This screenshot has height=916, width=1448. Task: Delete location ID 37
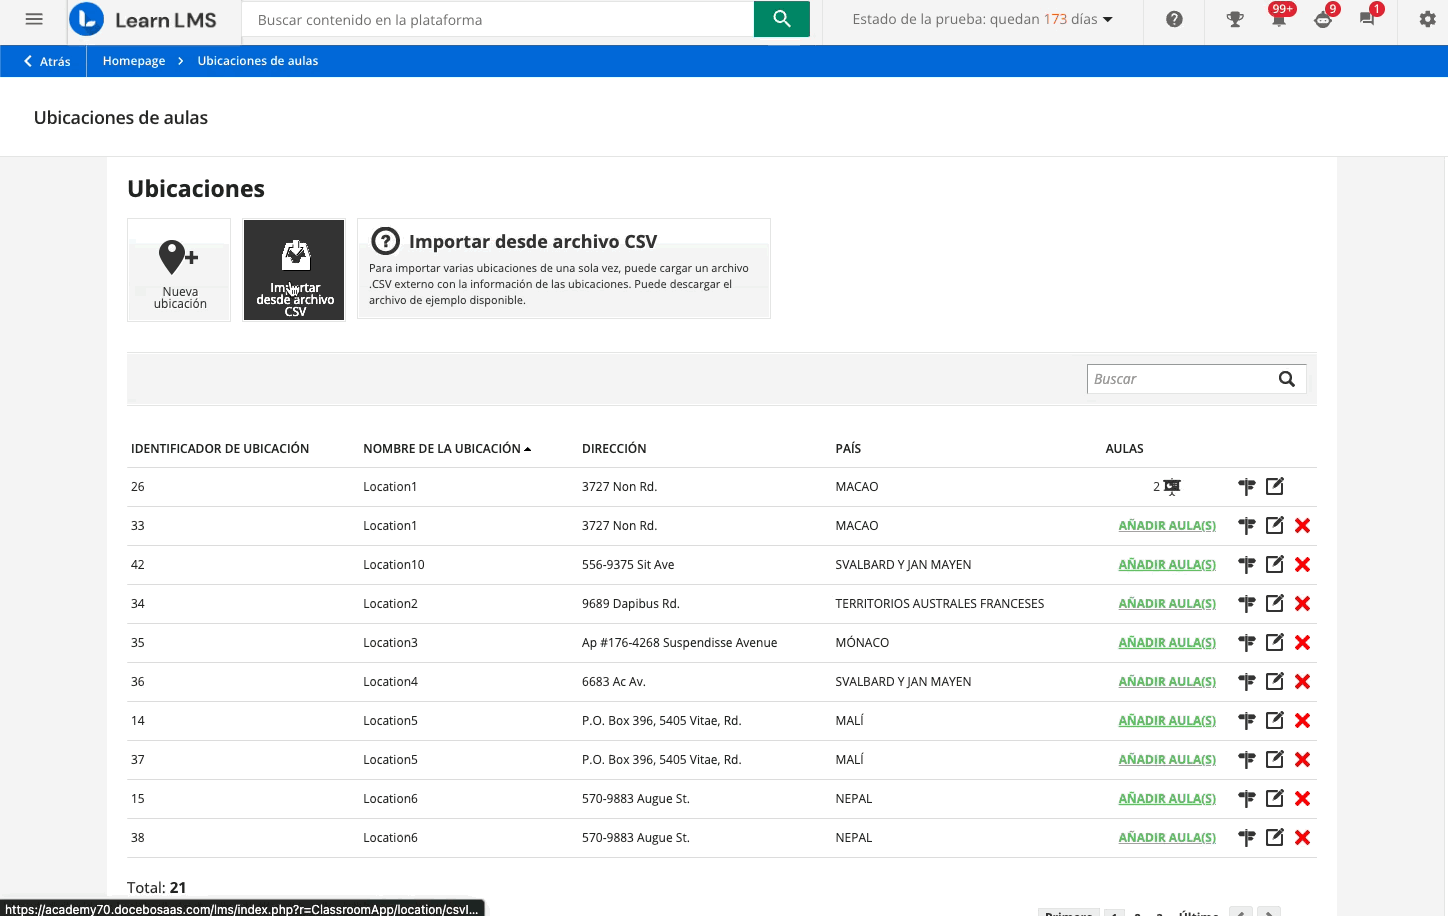pyautogui.click(x=1302, y=760)
